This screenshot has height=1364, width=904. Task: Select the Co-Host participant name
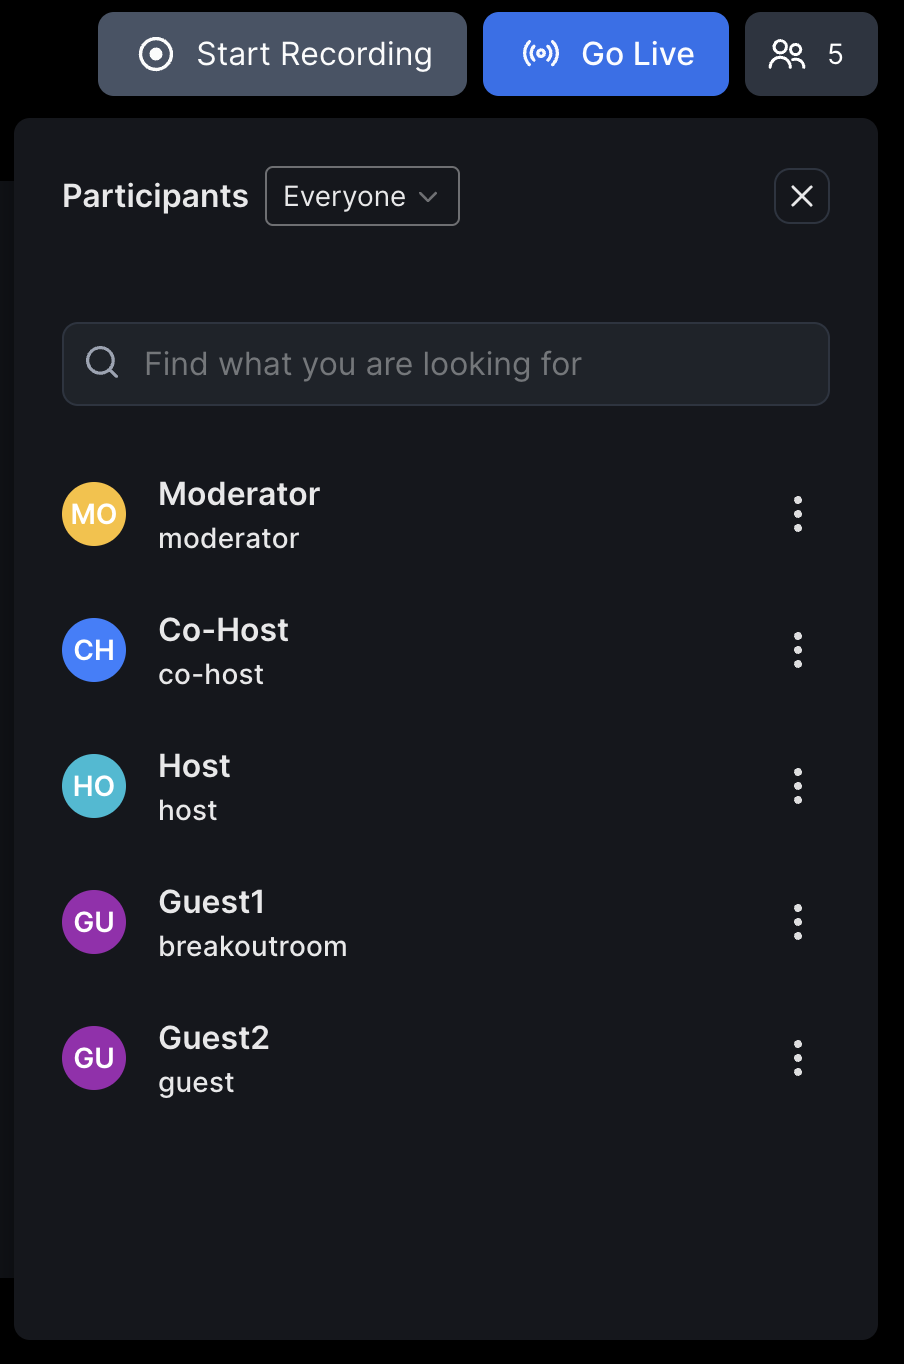coord(223,630)
